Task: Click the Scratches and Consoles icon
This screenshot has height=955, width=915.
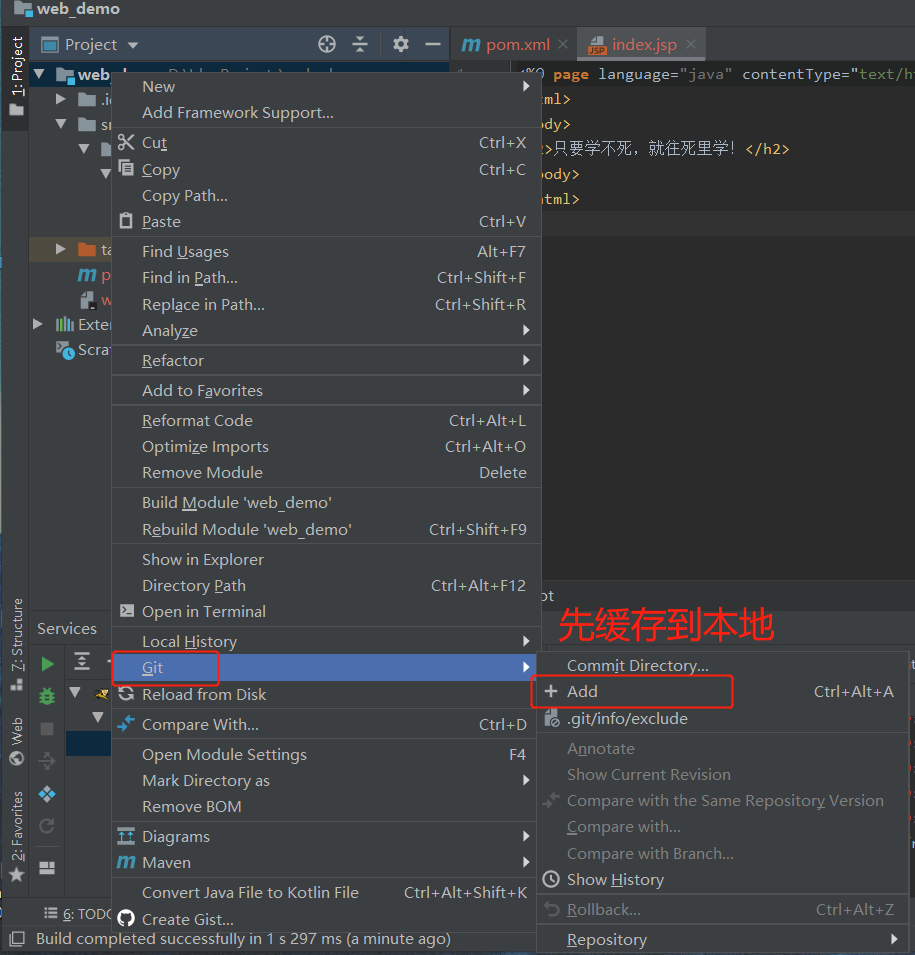Action: (x=65, y=350)
